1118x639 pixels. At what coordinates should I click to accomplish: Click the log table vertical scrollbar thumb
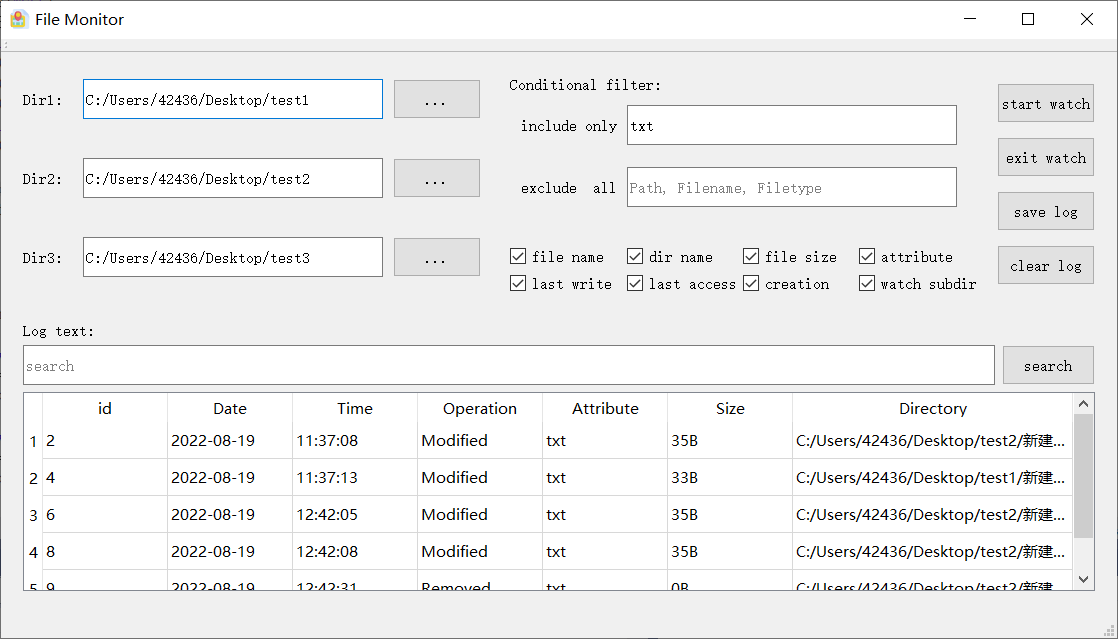(1084, 476)
